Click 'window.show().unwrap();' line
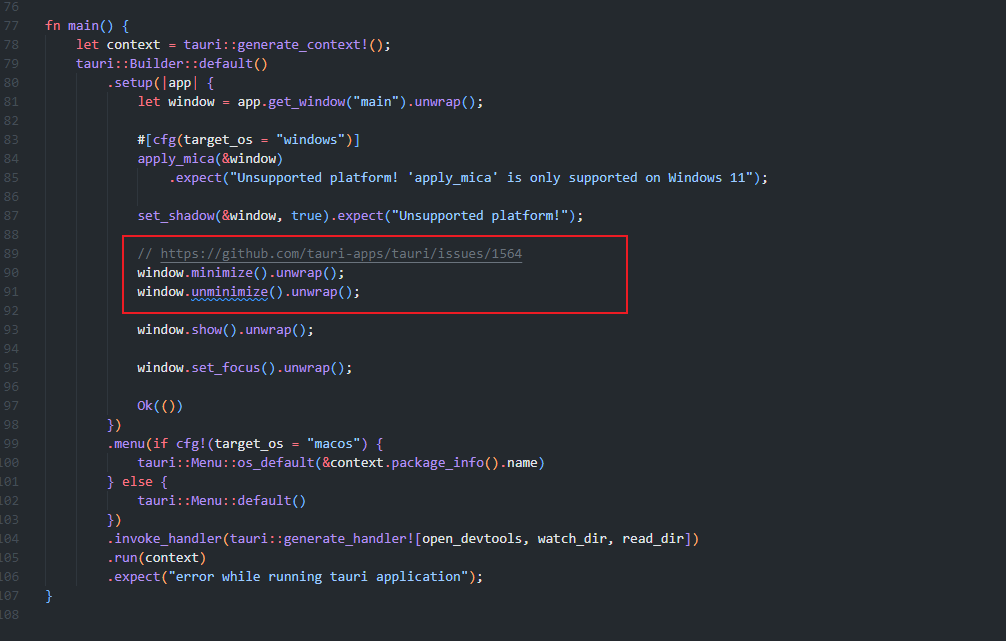1006x641 pixels. [x=225, y=330]
